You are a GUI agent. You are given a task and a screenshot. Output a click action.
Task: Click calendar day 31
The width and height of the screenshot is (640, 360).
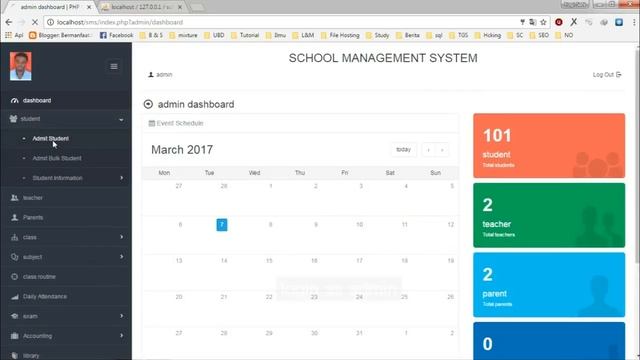click(x=359, y=333)
